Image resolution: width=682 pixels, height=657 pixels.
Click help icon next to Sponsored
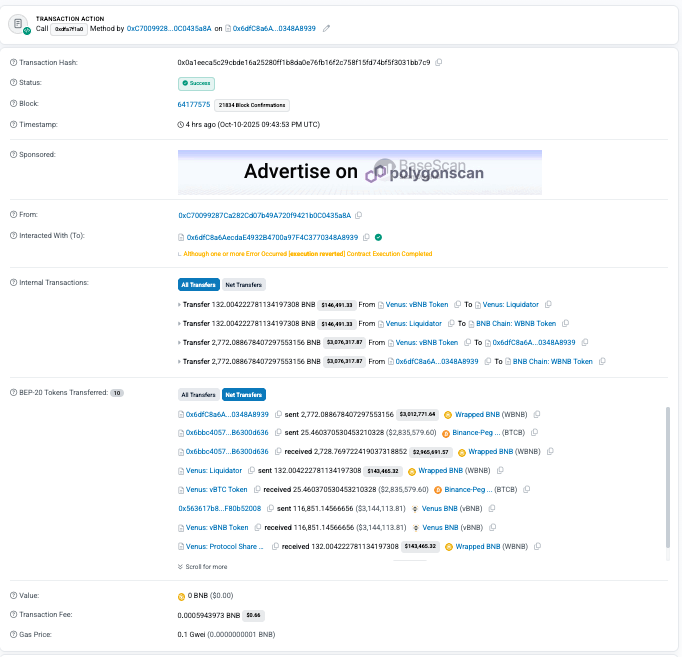13,154
